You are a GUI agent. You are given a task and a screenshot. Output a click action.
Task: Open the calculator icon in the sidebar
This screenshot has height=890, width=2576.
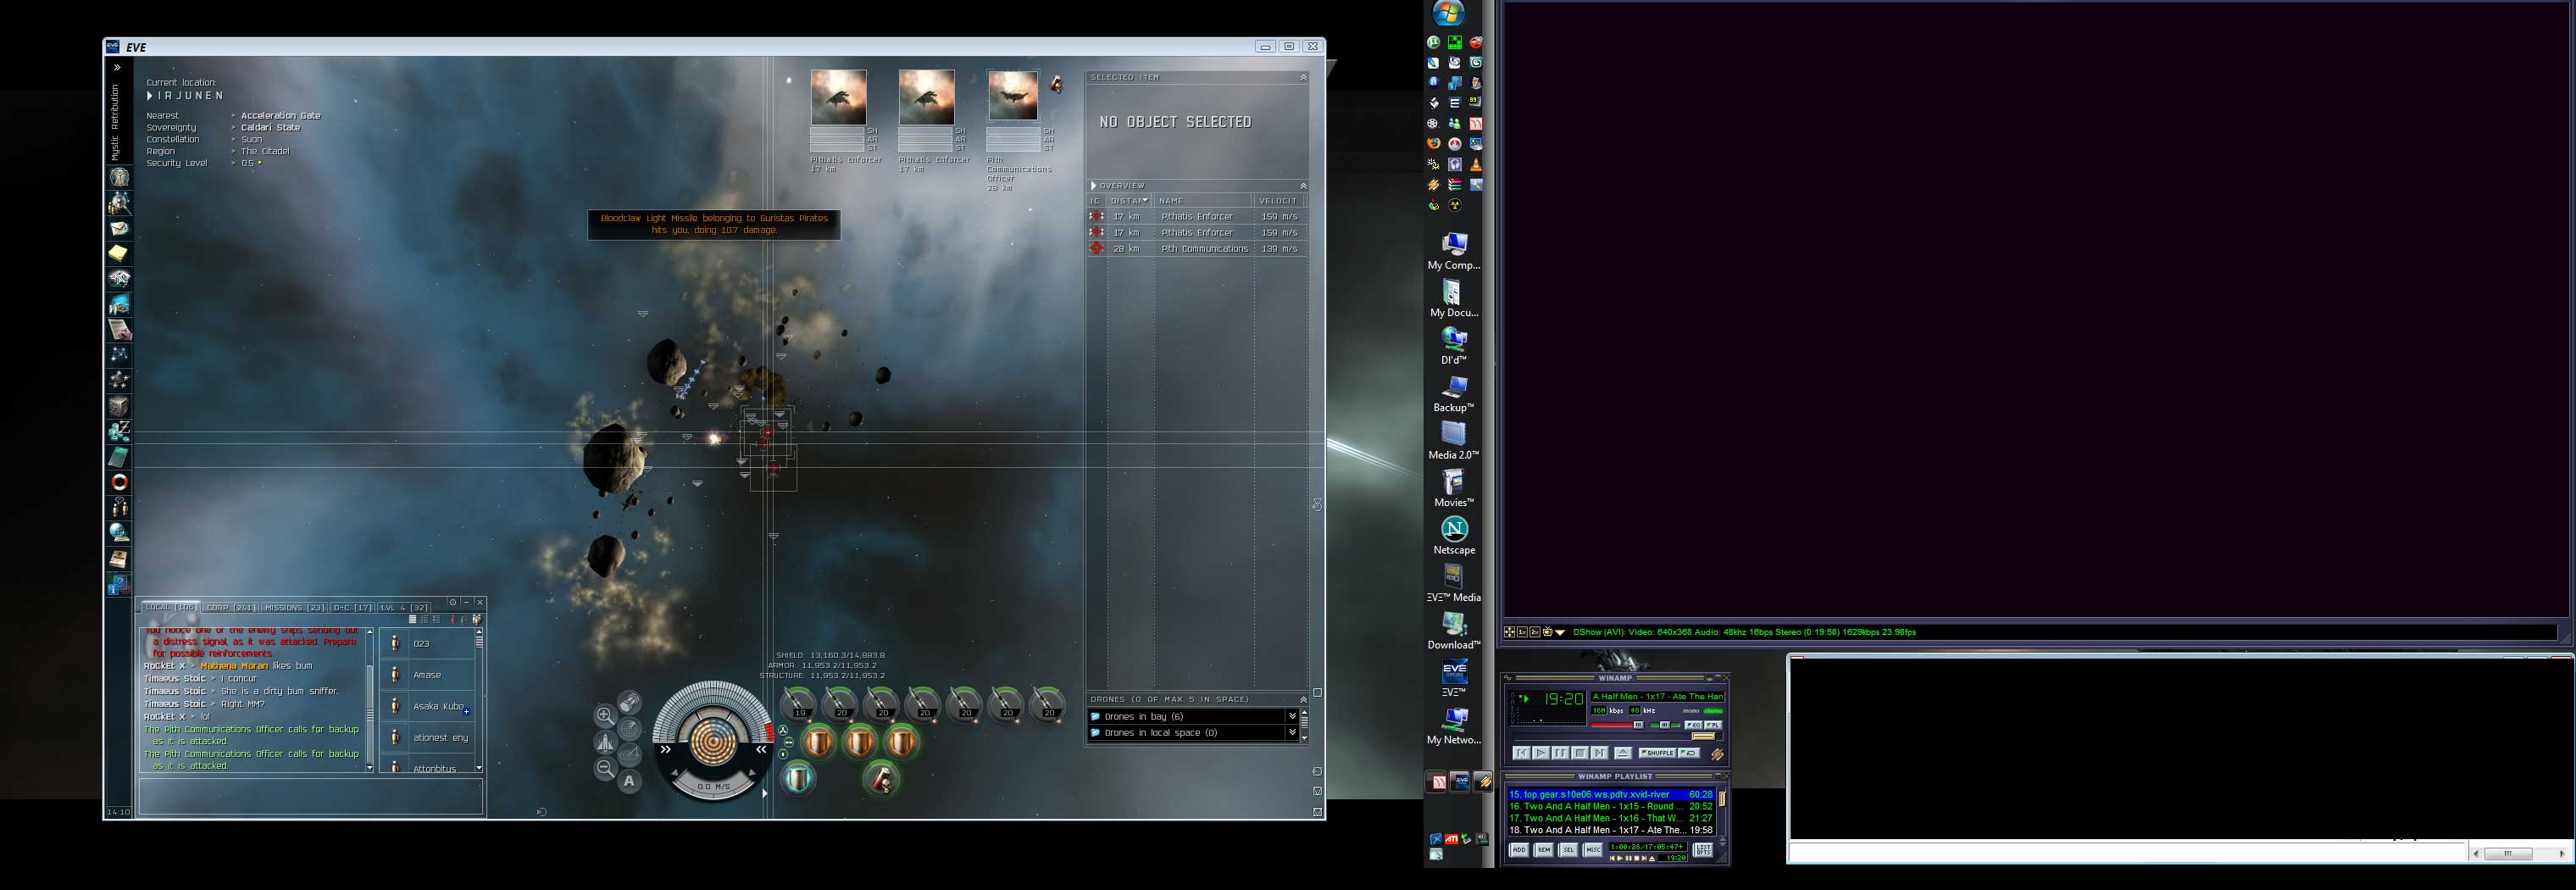pyautogui.click(x=119, y=457)
